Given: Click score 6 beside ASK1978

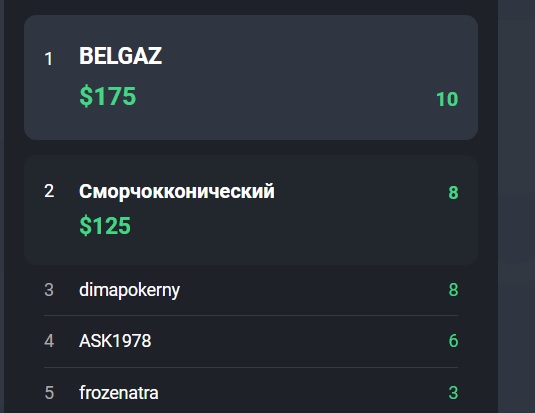Looking at the screenshot, I should (453, 341).
